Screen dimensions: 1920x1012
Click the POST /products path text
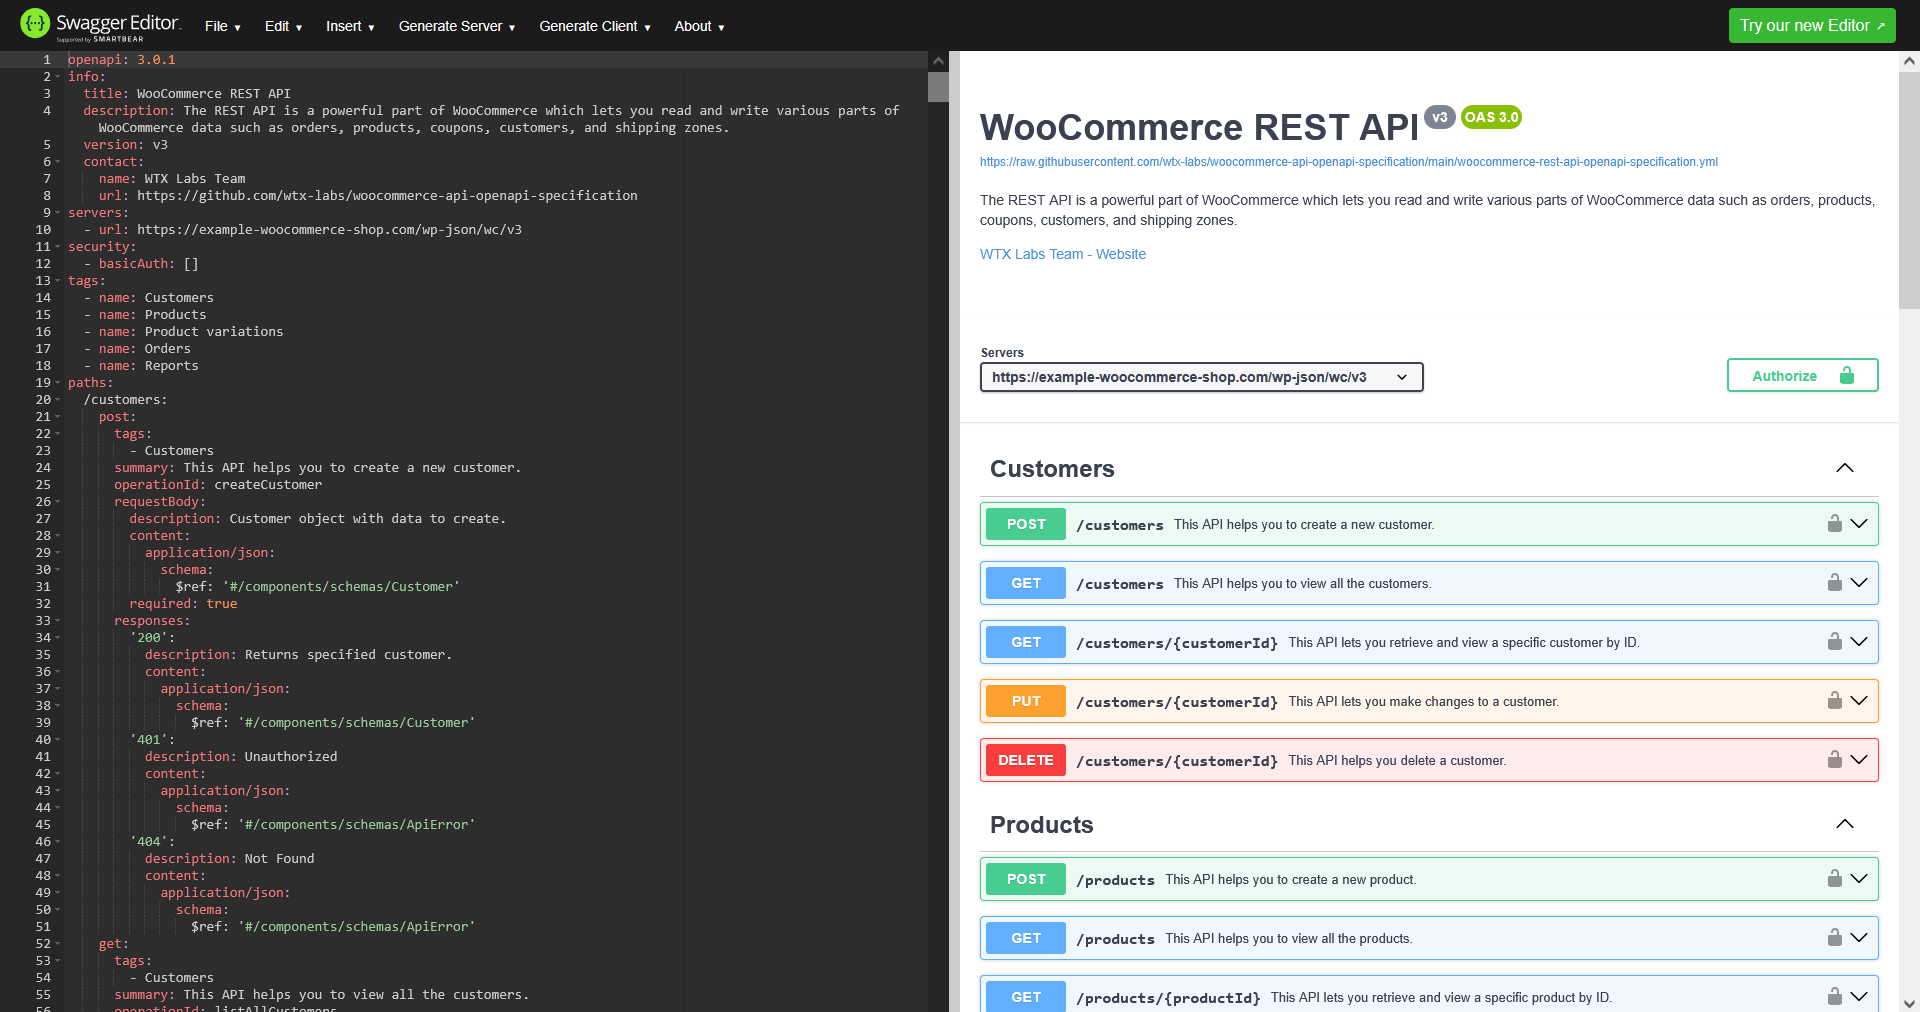click(x=1115, y=880)
